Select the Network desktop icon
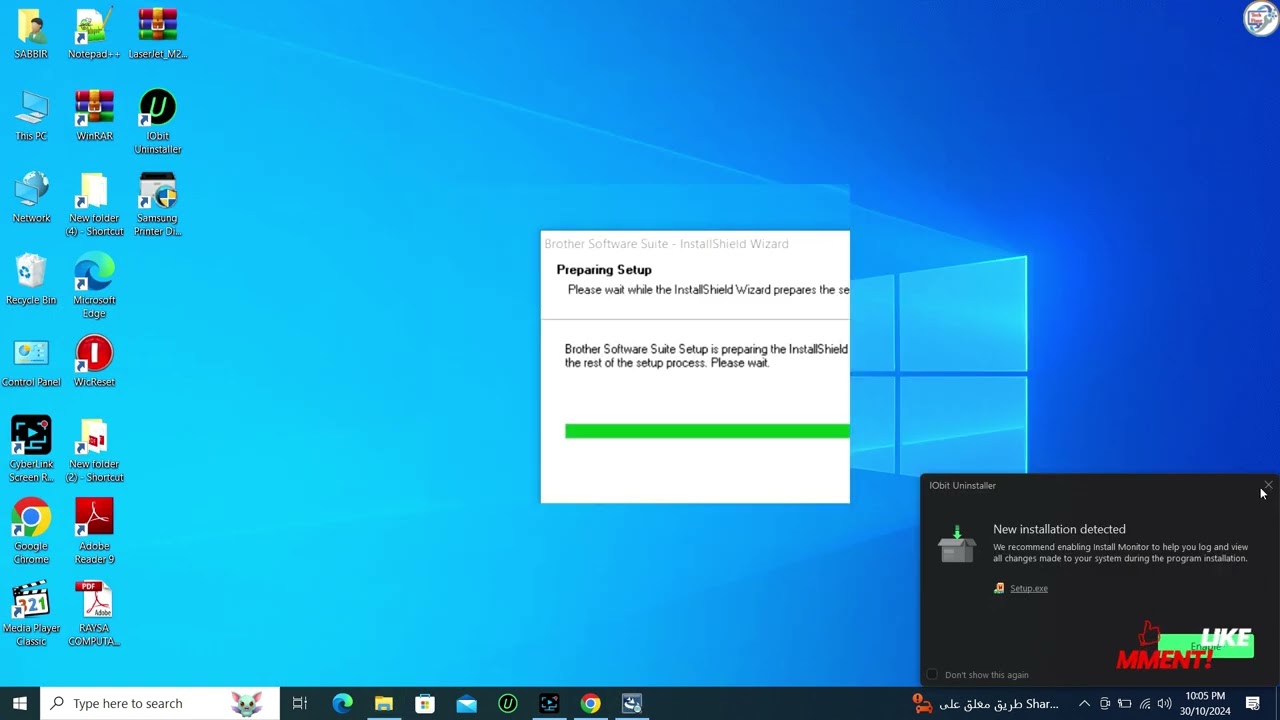This screenshot has height=720, width=1280. pyautogui.click(x=31, y=198)
